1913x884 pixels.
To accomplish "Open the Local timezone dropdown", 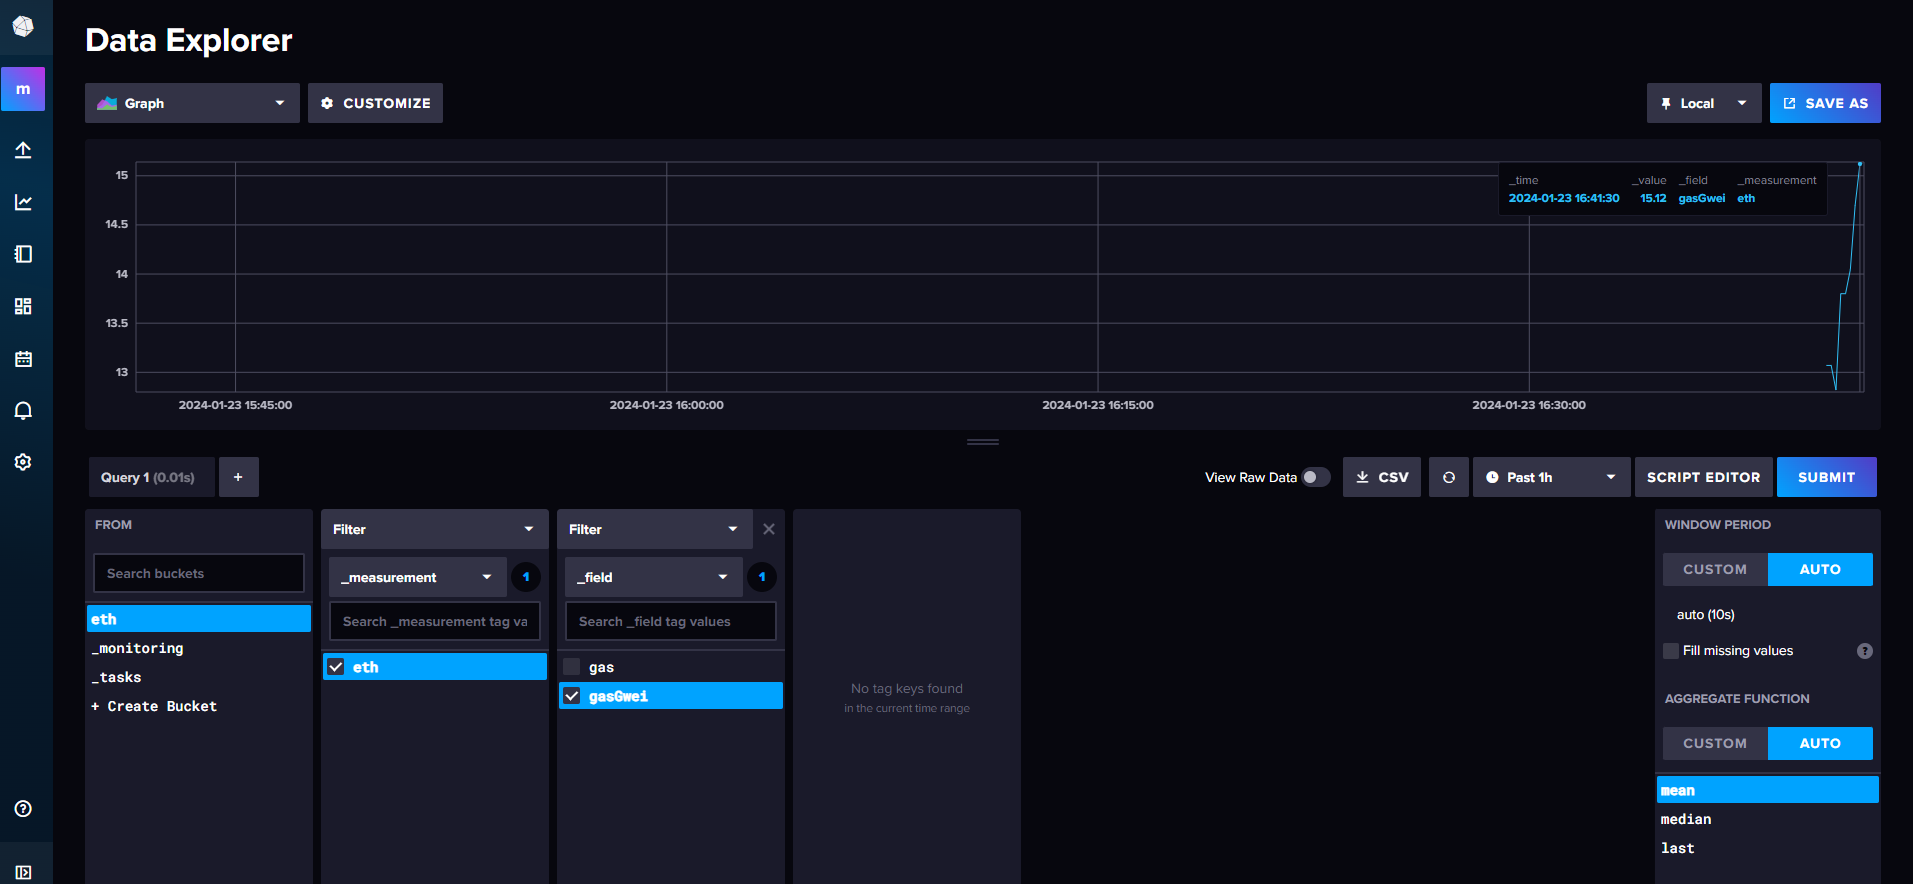I will [1703, 103].
